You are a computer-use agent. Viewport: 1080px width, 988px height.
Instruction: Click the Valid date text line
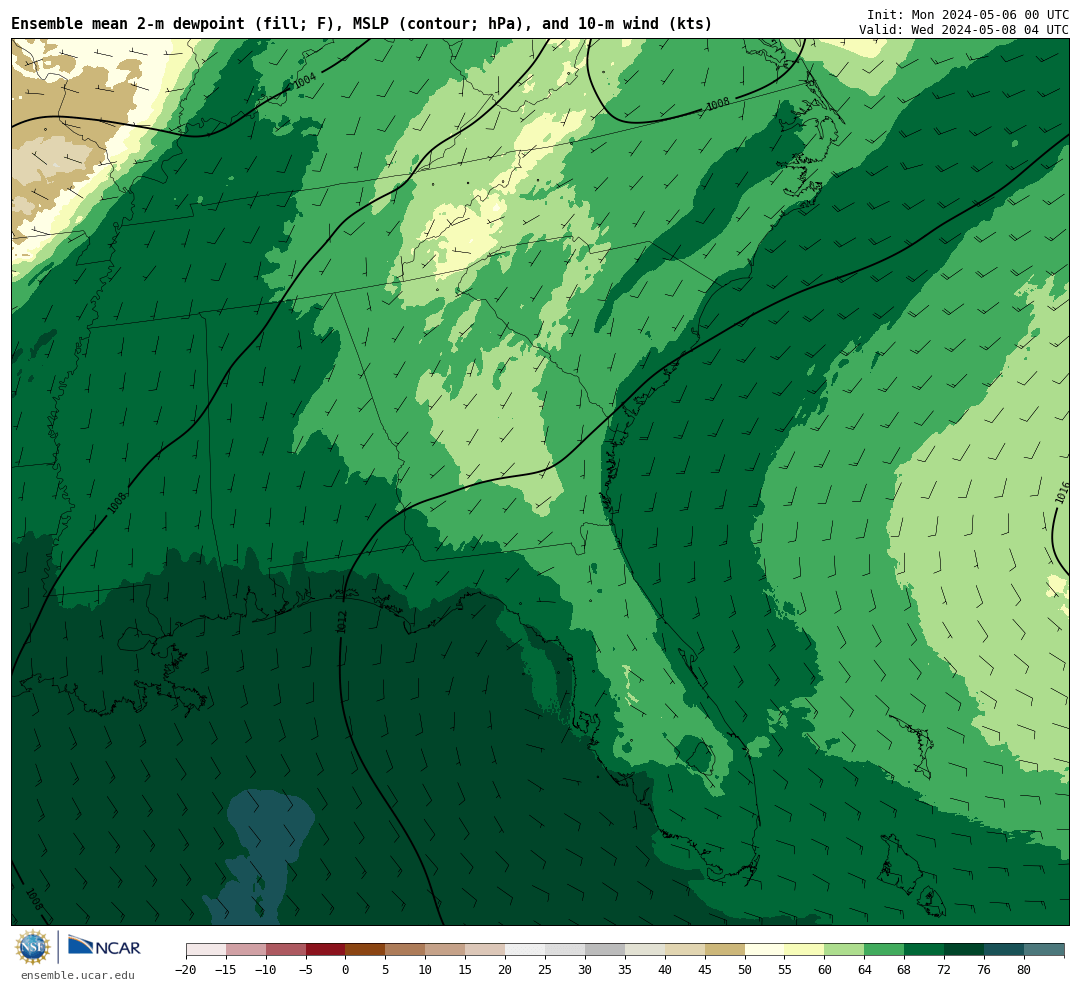click(x=964, y=30)
